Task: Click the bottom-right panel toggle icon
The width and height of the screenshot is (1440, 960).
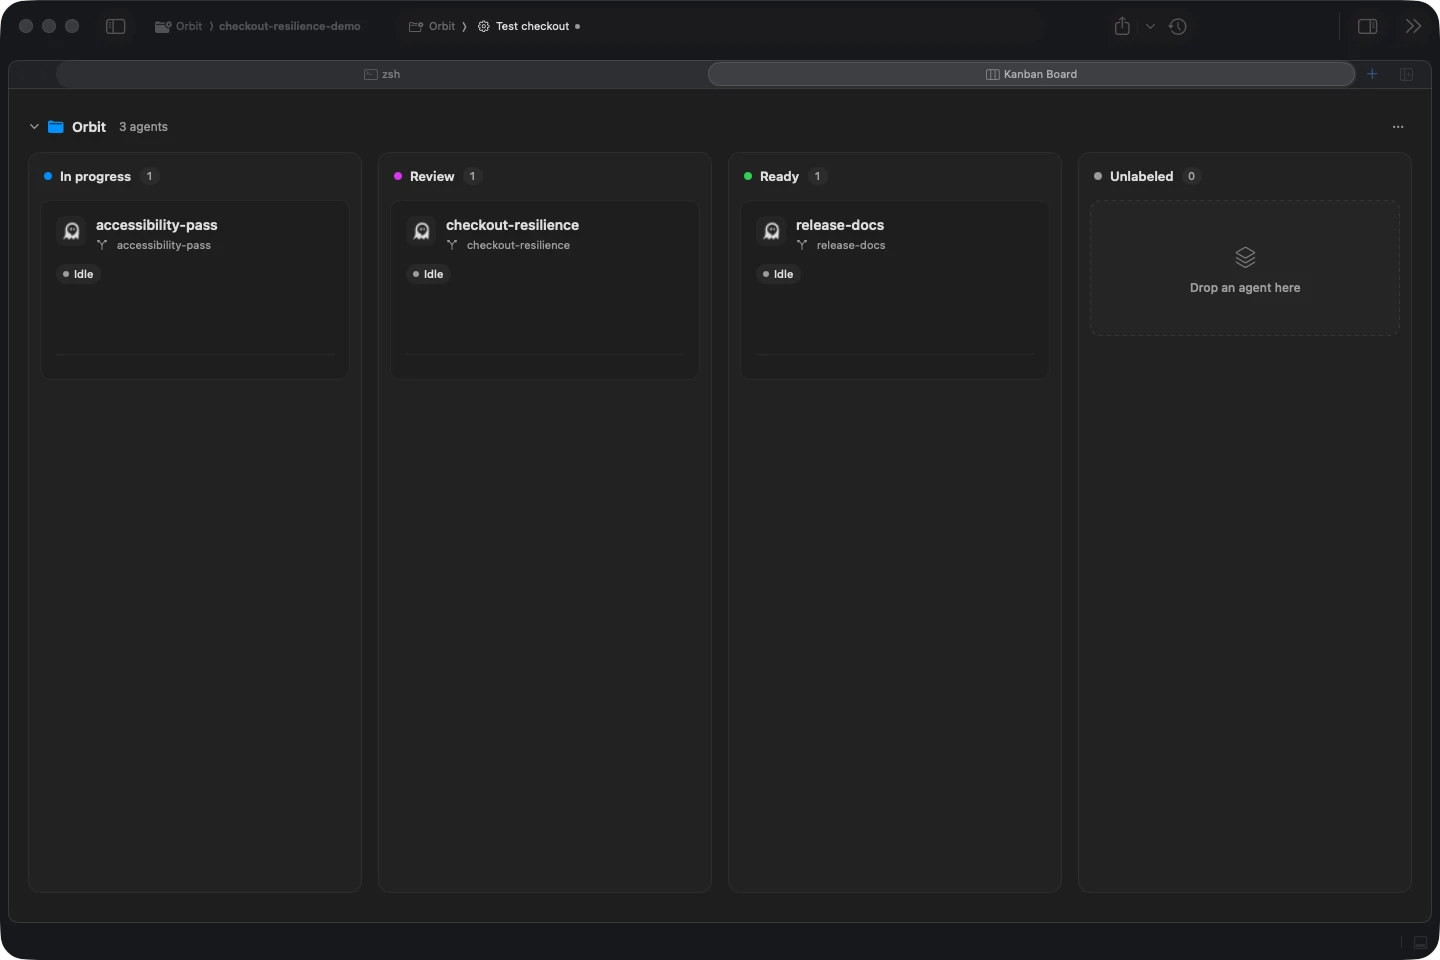Action: (1420, 942)
